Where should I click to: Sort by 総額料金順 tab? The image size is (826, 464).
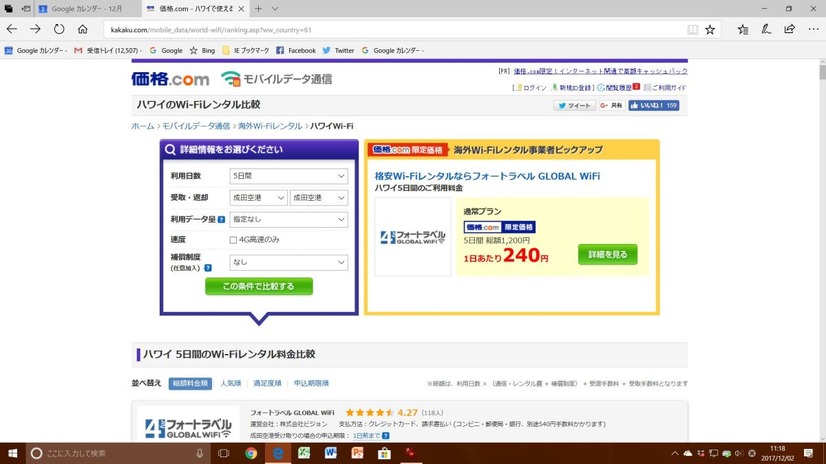(190, 383)
